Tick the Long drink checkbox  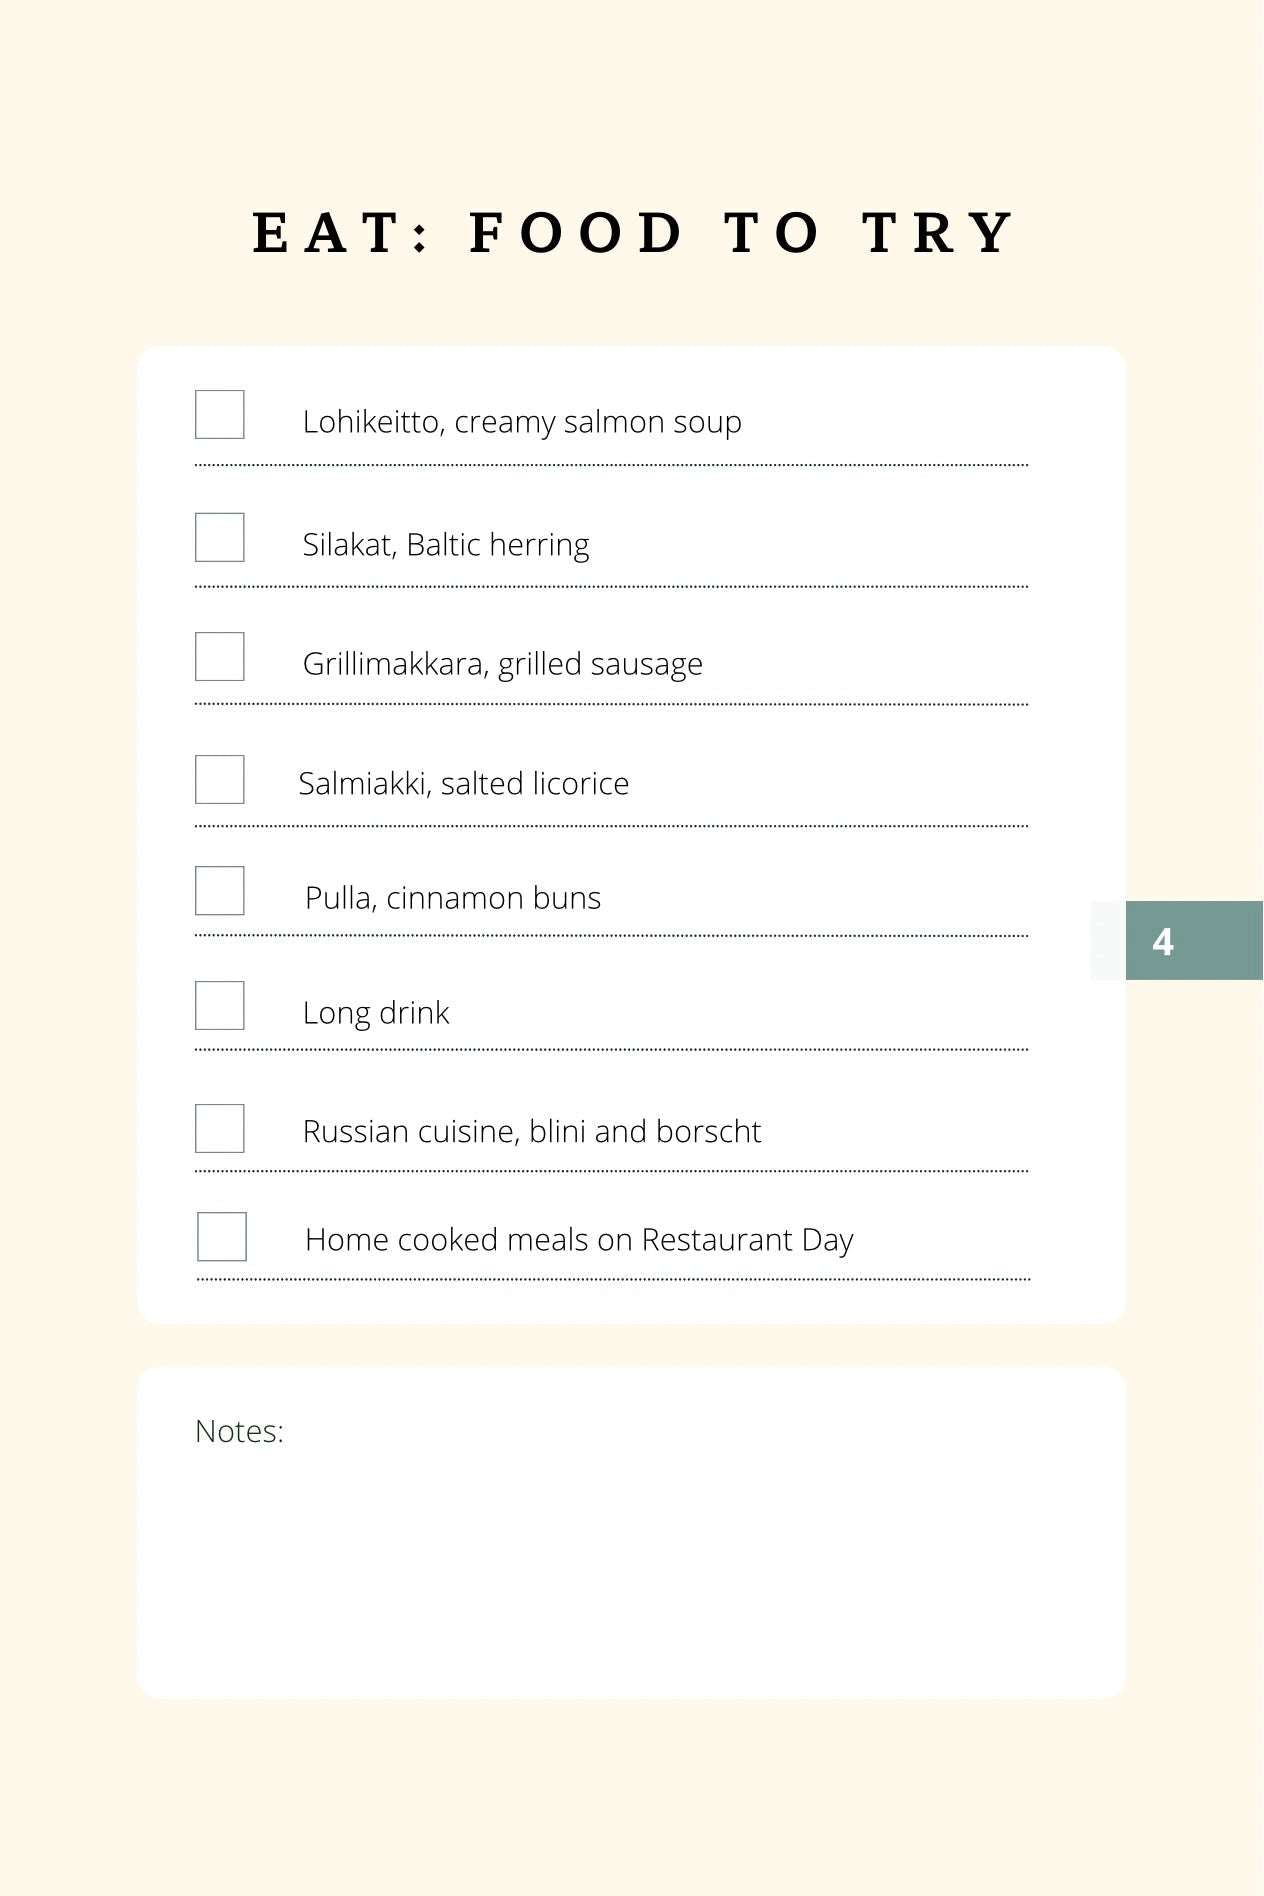point(220,1005)
